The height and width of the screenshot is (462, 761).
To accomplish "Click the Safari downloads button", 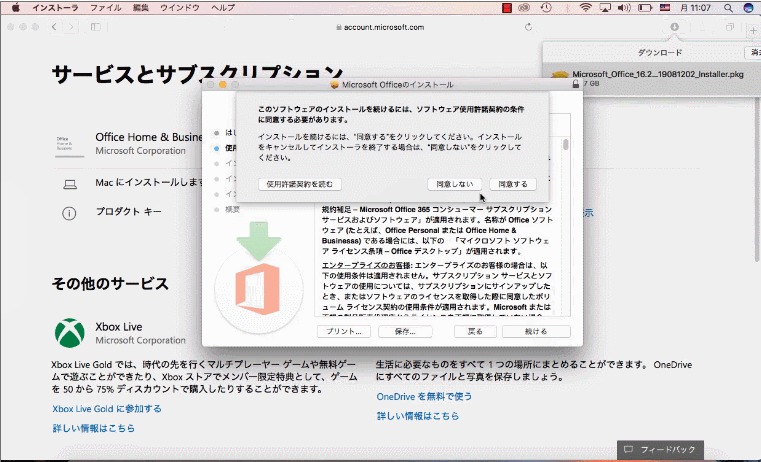I will click(x=675, y=27).
